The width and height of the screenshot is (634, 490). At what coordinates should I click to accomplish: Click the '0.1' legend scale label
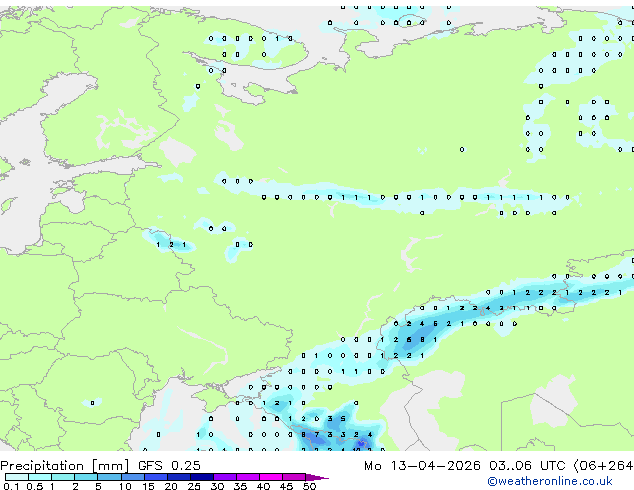pyautogui.click(x=11, y=486)
